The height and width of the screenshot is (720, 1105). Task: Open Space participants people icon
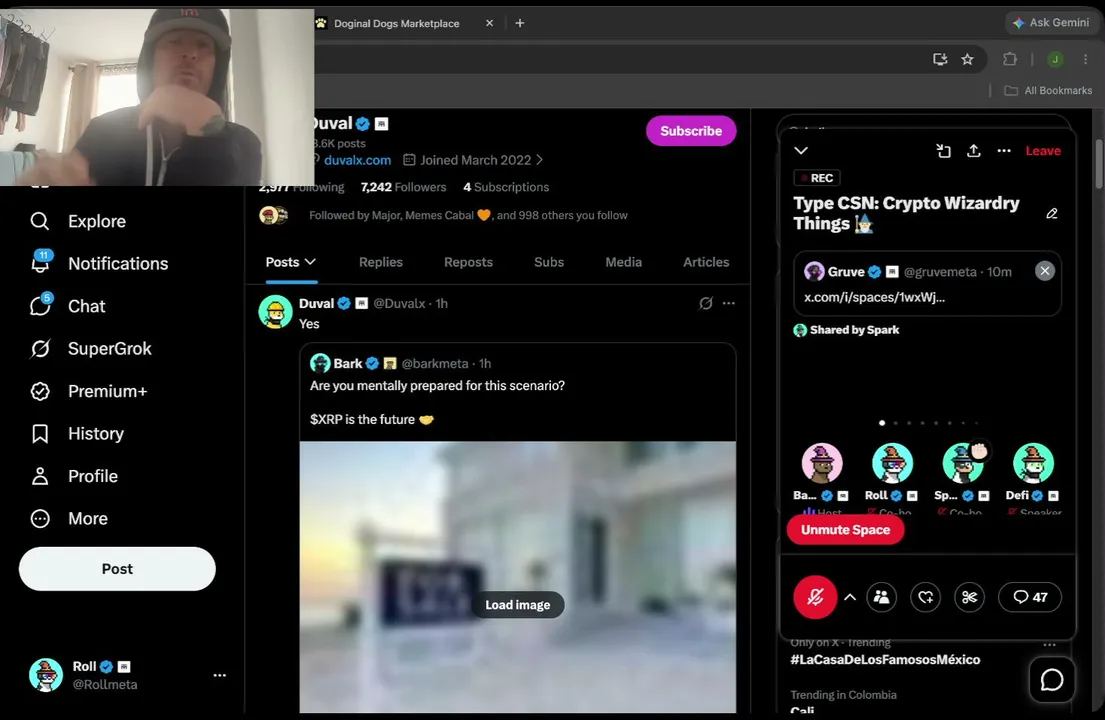point(882,597)
